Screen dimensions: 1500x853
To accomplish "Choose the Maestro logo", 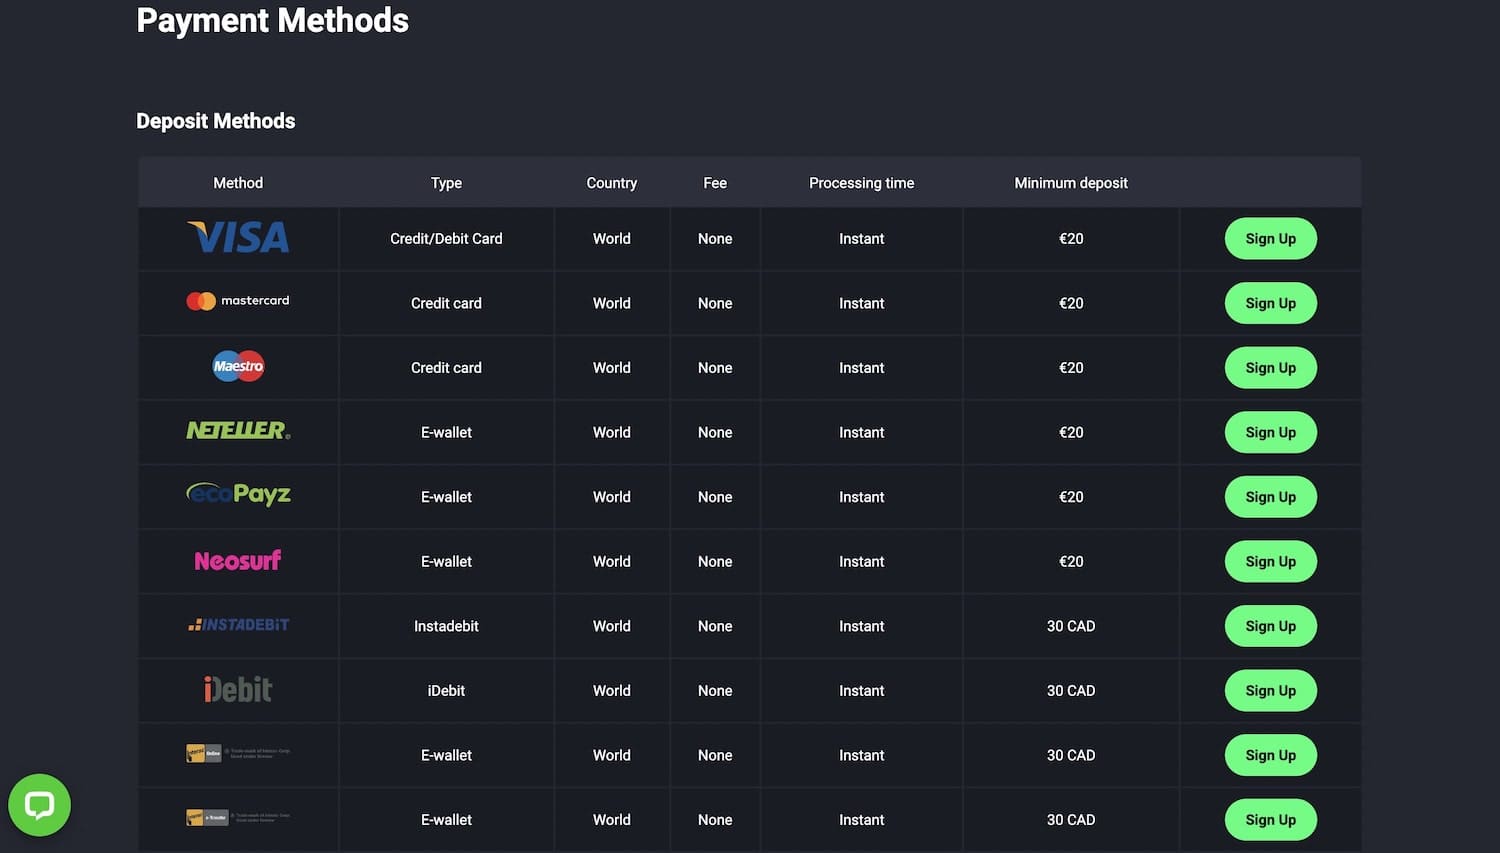I will point(238,366).
